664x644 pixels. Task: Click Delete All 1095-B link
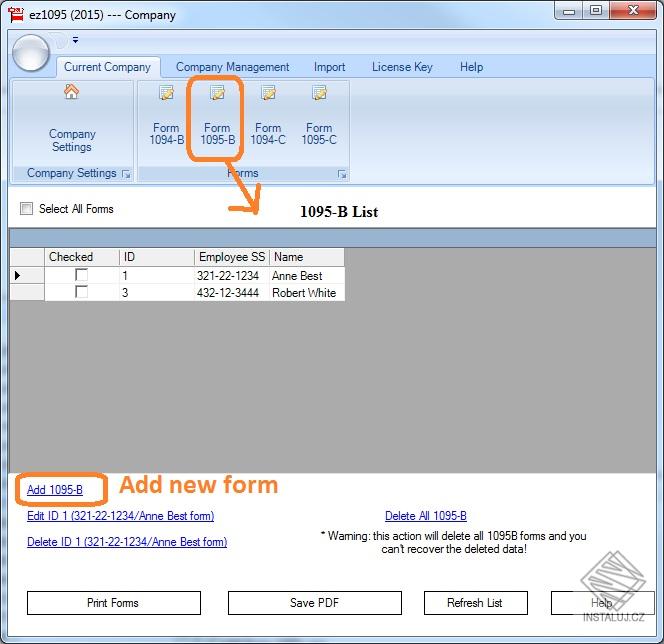tap(426, 516)
